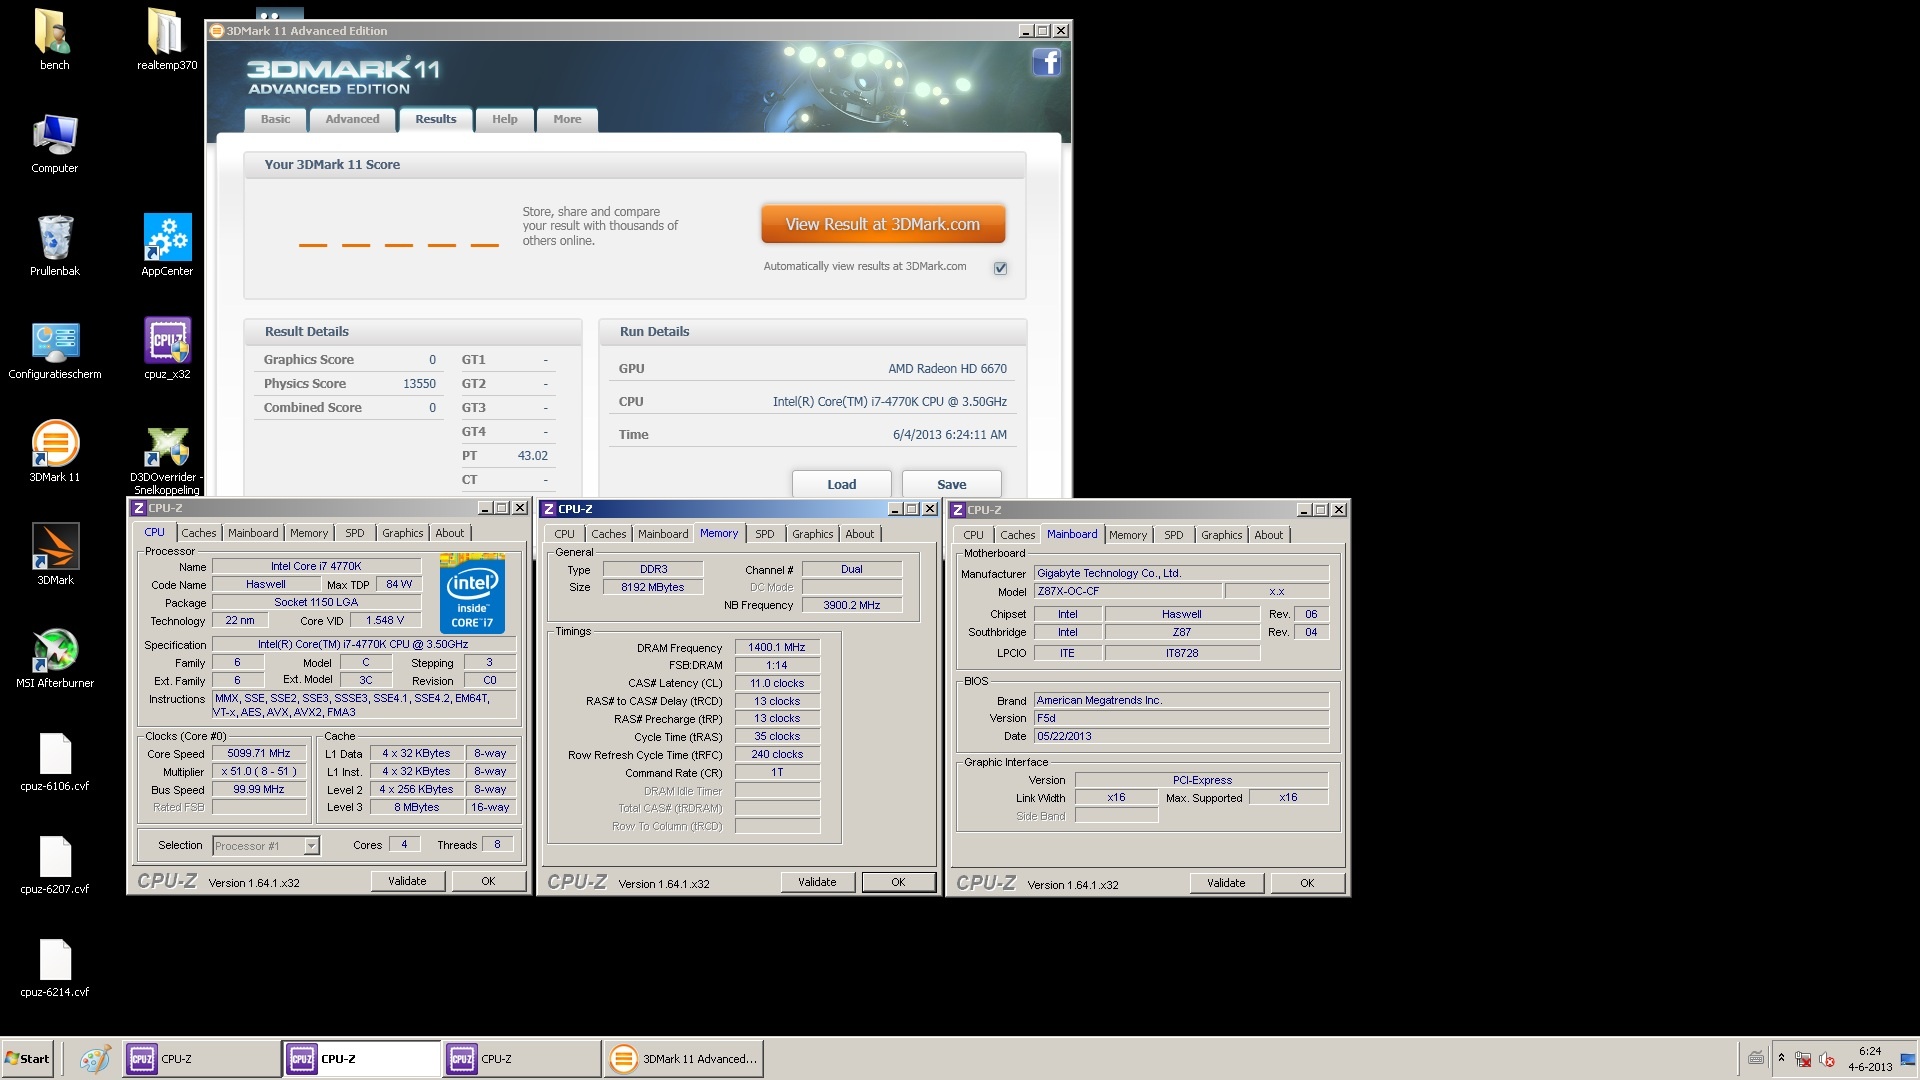Click the Facebook icon in 3DMark header
Image resolution: width=1920 pixels, height=1080 pixels.
tap(1046, 63)
